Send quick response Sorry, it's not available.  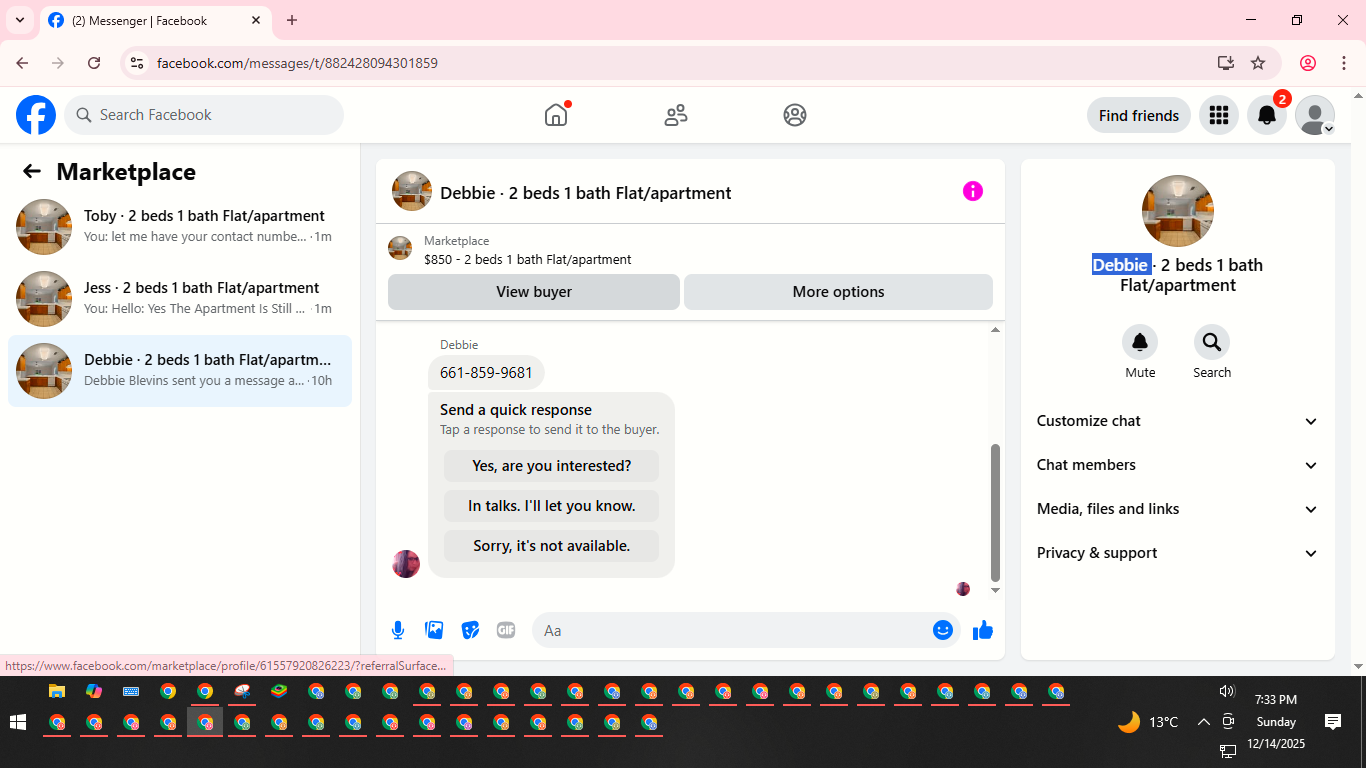pyautogui.click(x=552, y=546)
